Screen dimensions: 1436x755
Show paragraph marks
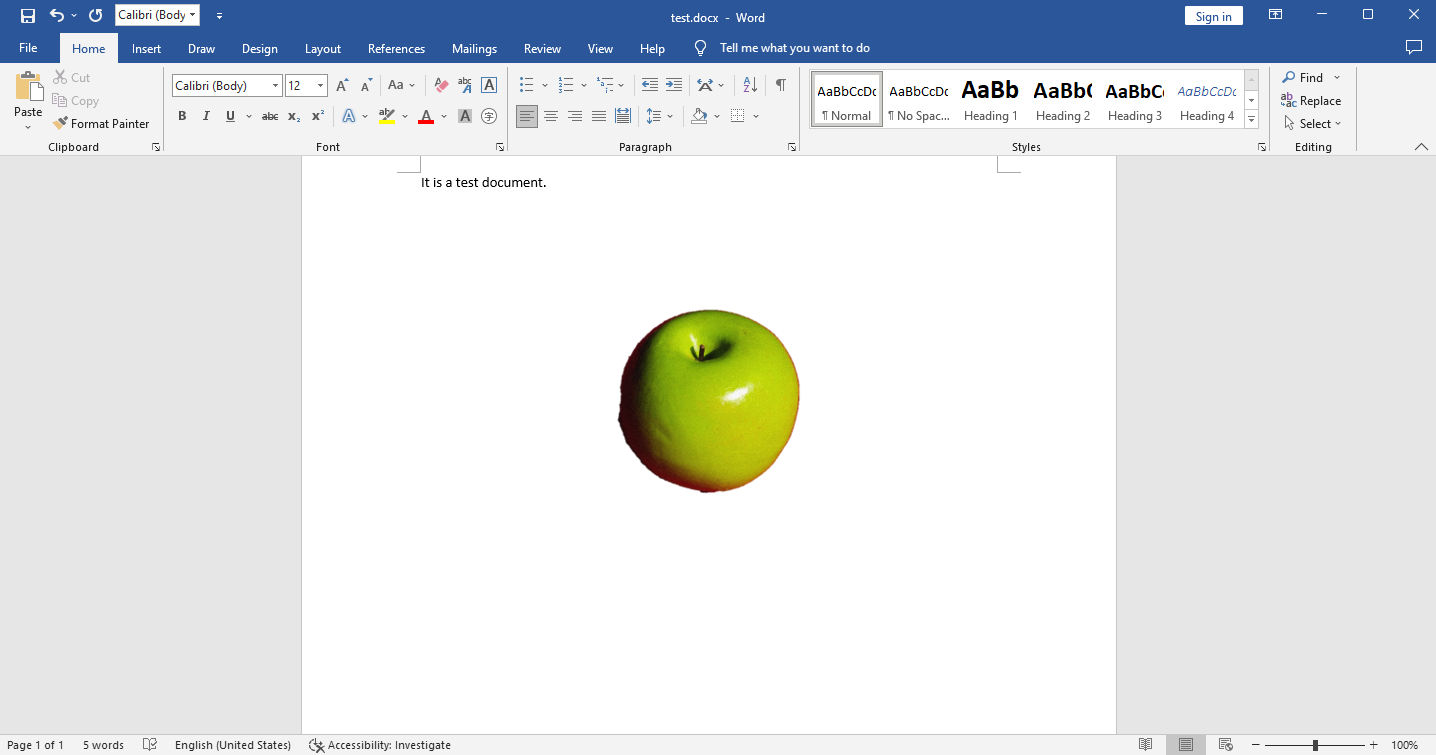pos(780,85)
